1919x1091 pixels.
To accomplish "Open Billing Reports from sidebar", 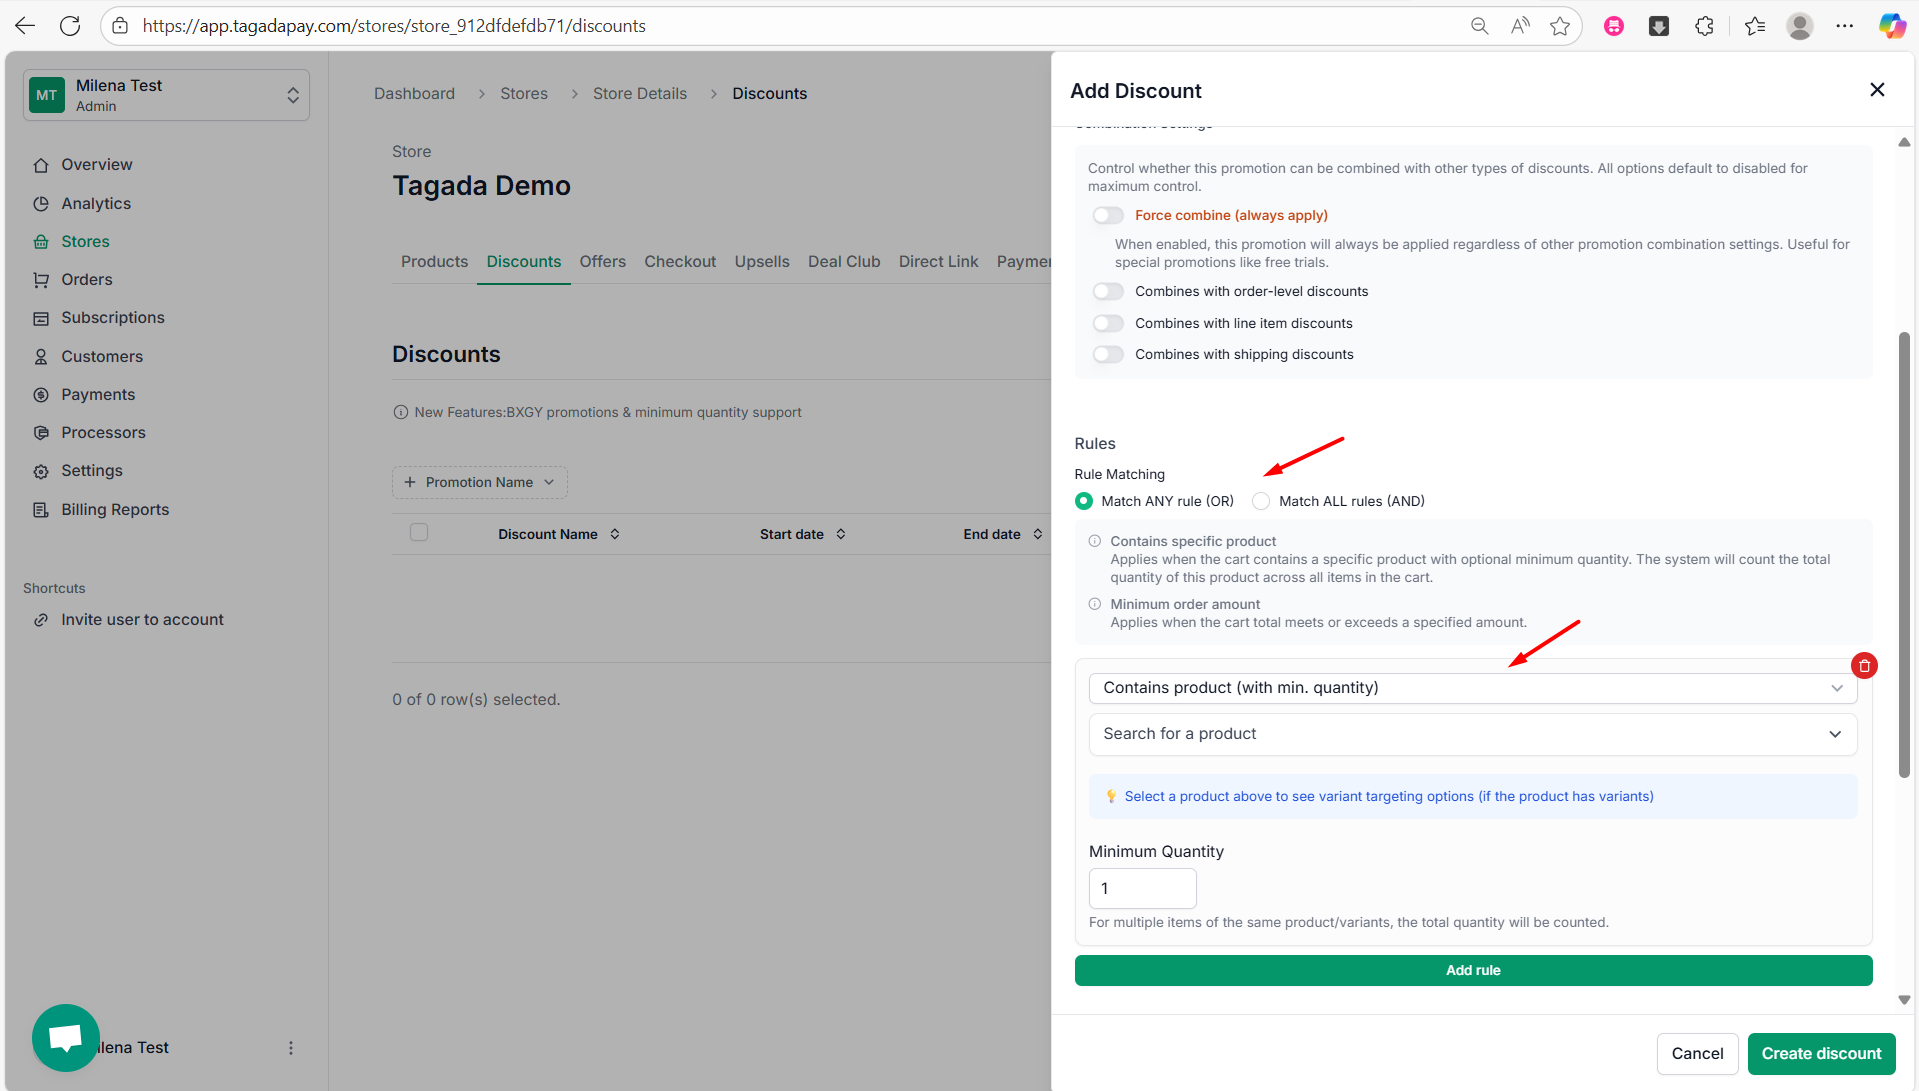I will point(115,510).
